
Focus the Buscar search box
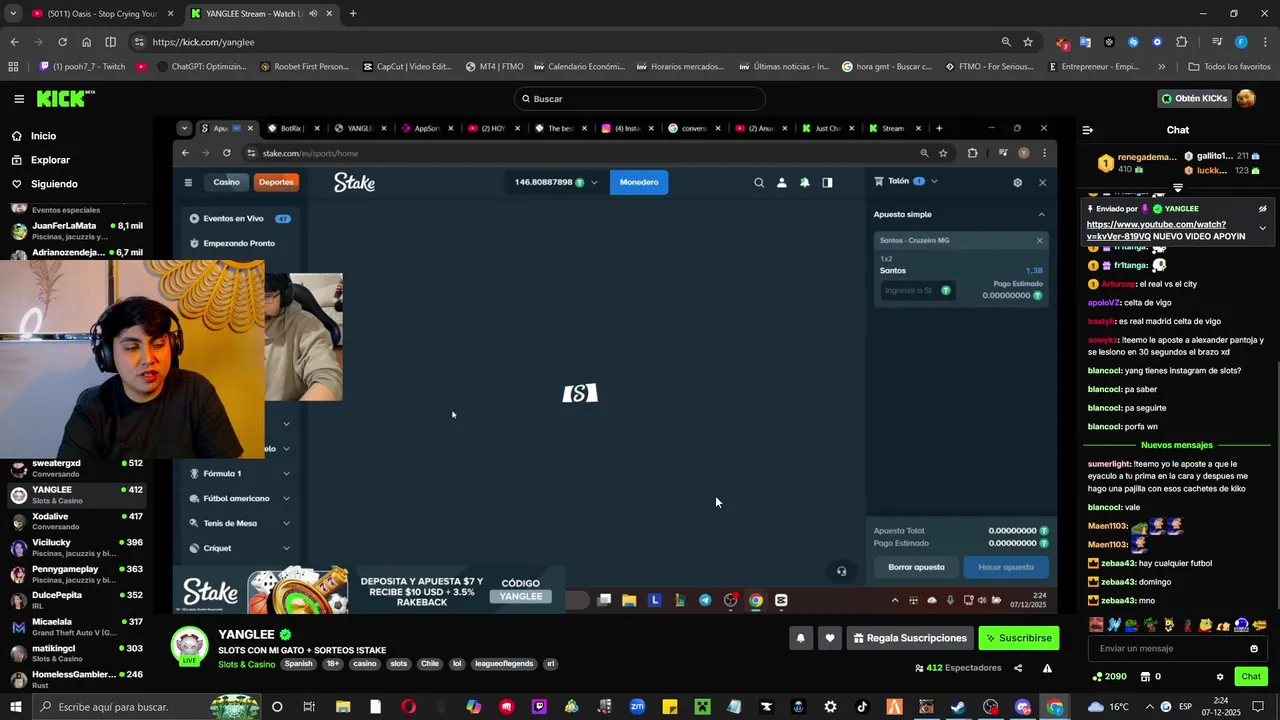[640, 99]
